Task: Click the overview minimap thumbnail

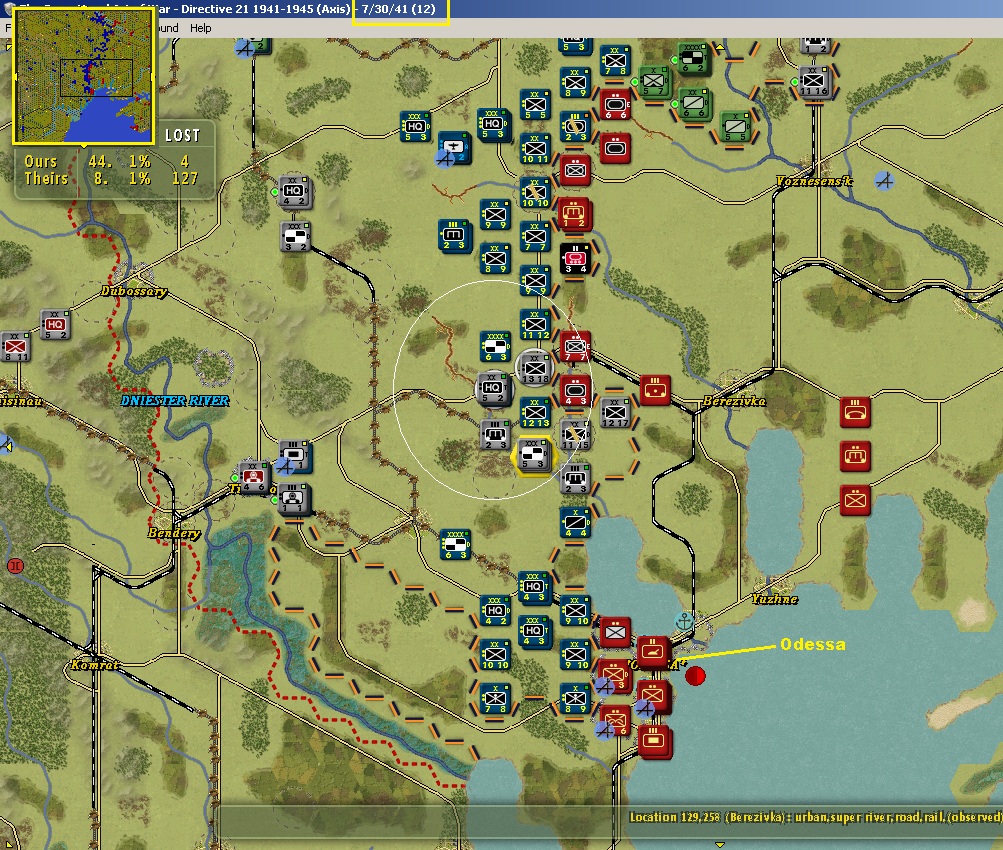Action: pyautogui.click(x=83, y=76)
